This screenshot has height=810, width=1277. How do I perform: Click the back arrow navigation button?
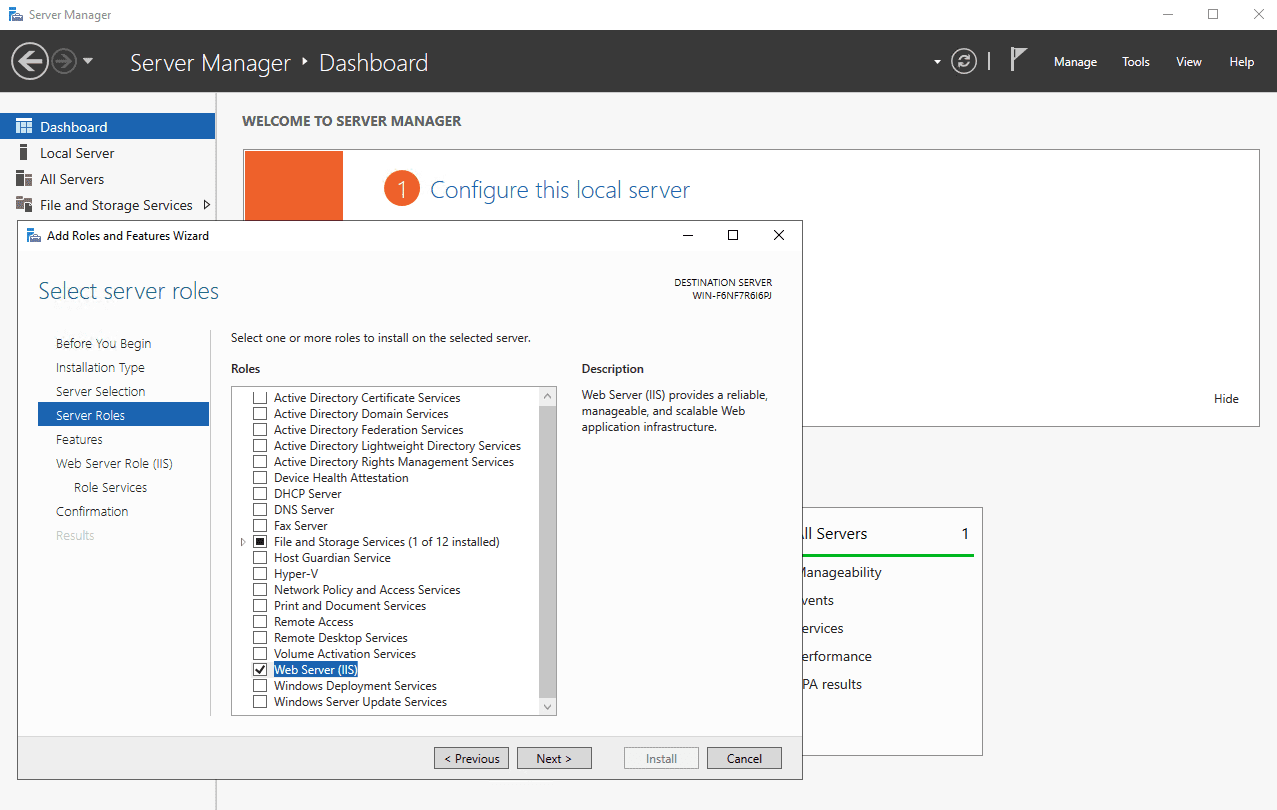pyautogui.click(x=30, y=62)
